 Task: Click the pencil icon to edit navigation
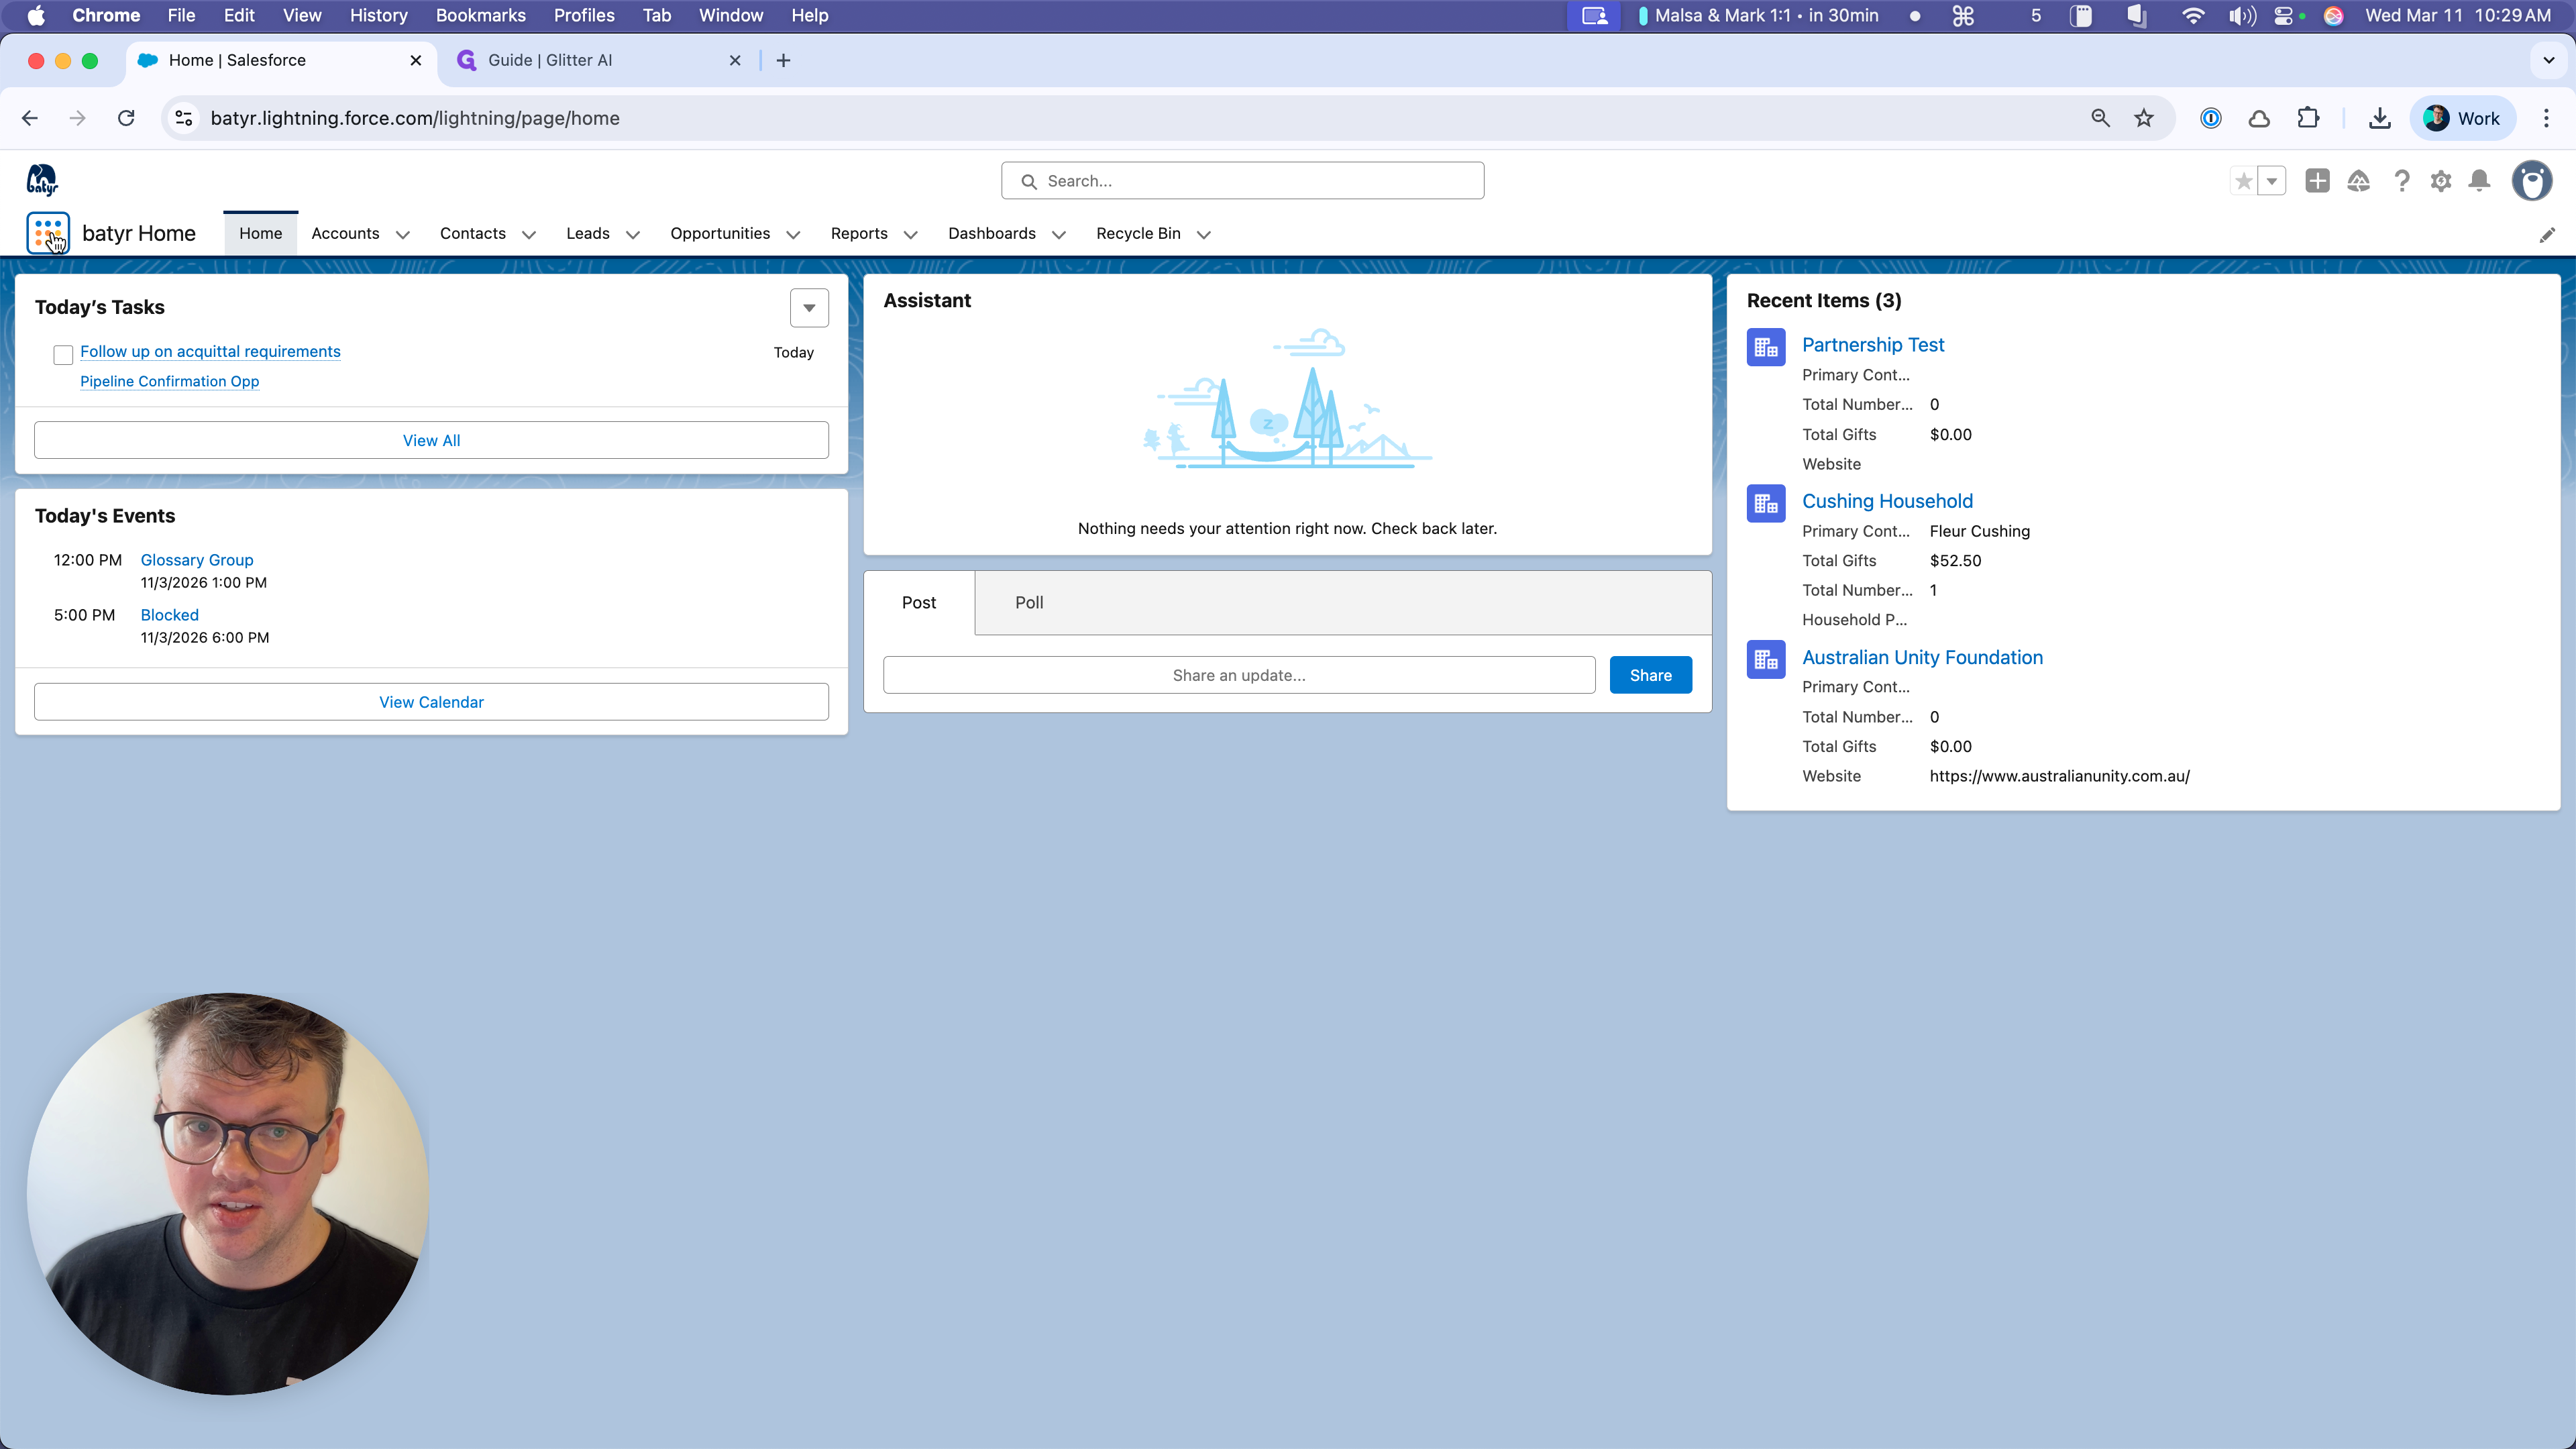point(2547,234)
